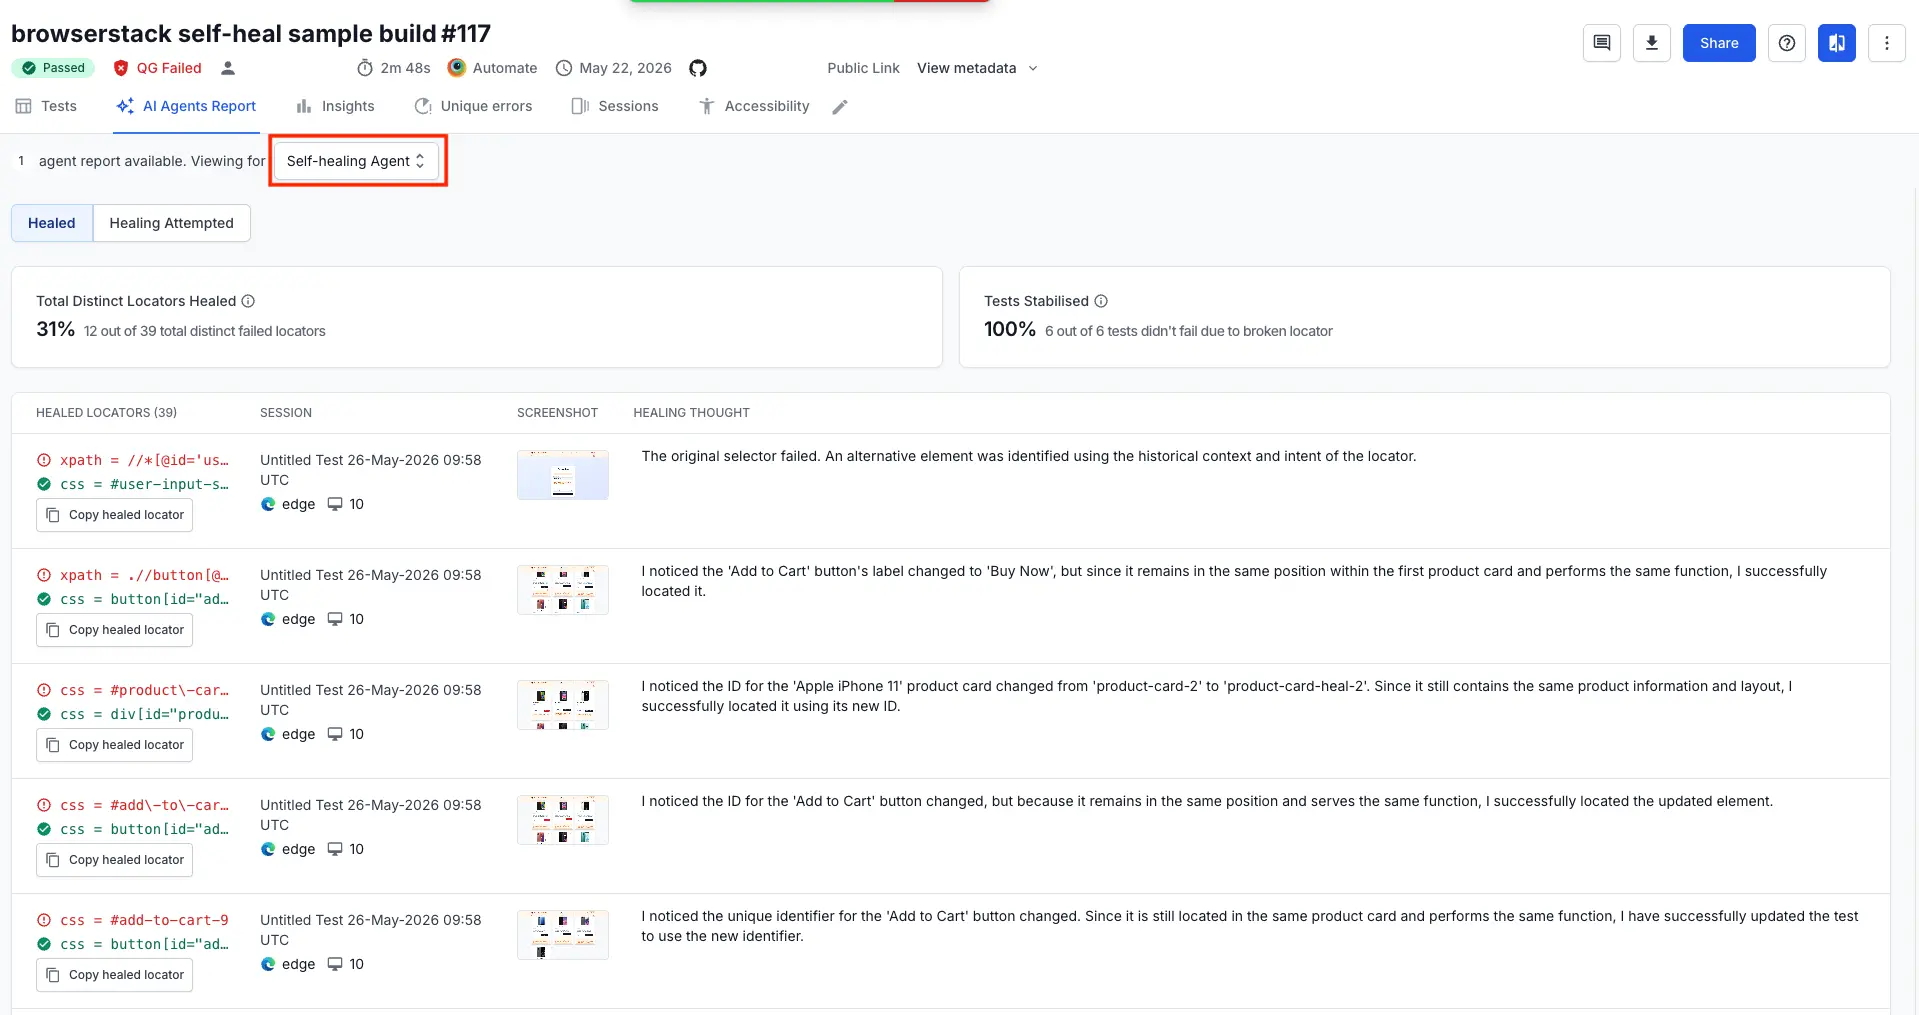Select the AI Agents Report tab
This screenshot has height=1015, width=1919.
coord(186,106)
